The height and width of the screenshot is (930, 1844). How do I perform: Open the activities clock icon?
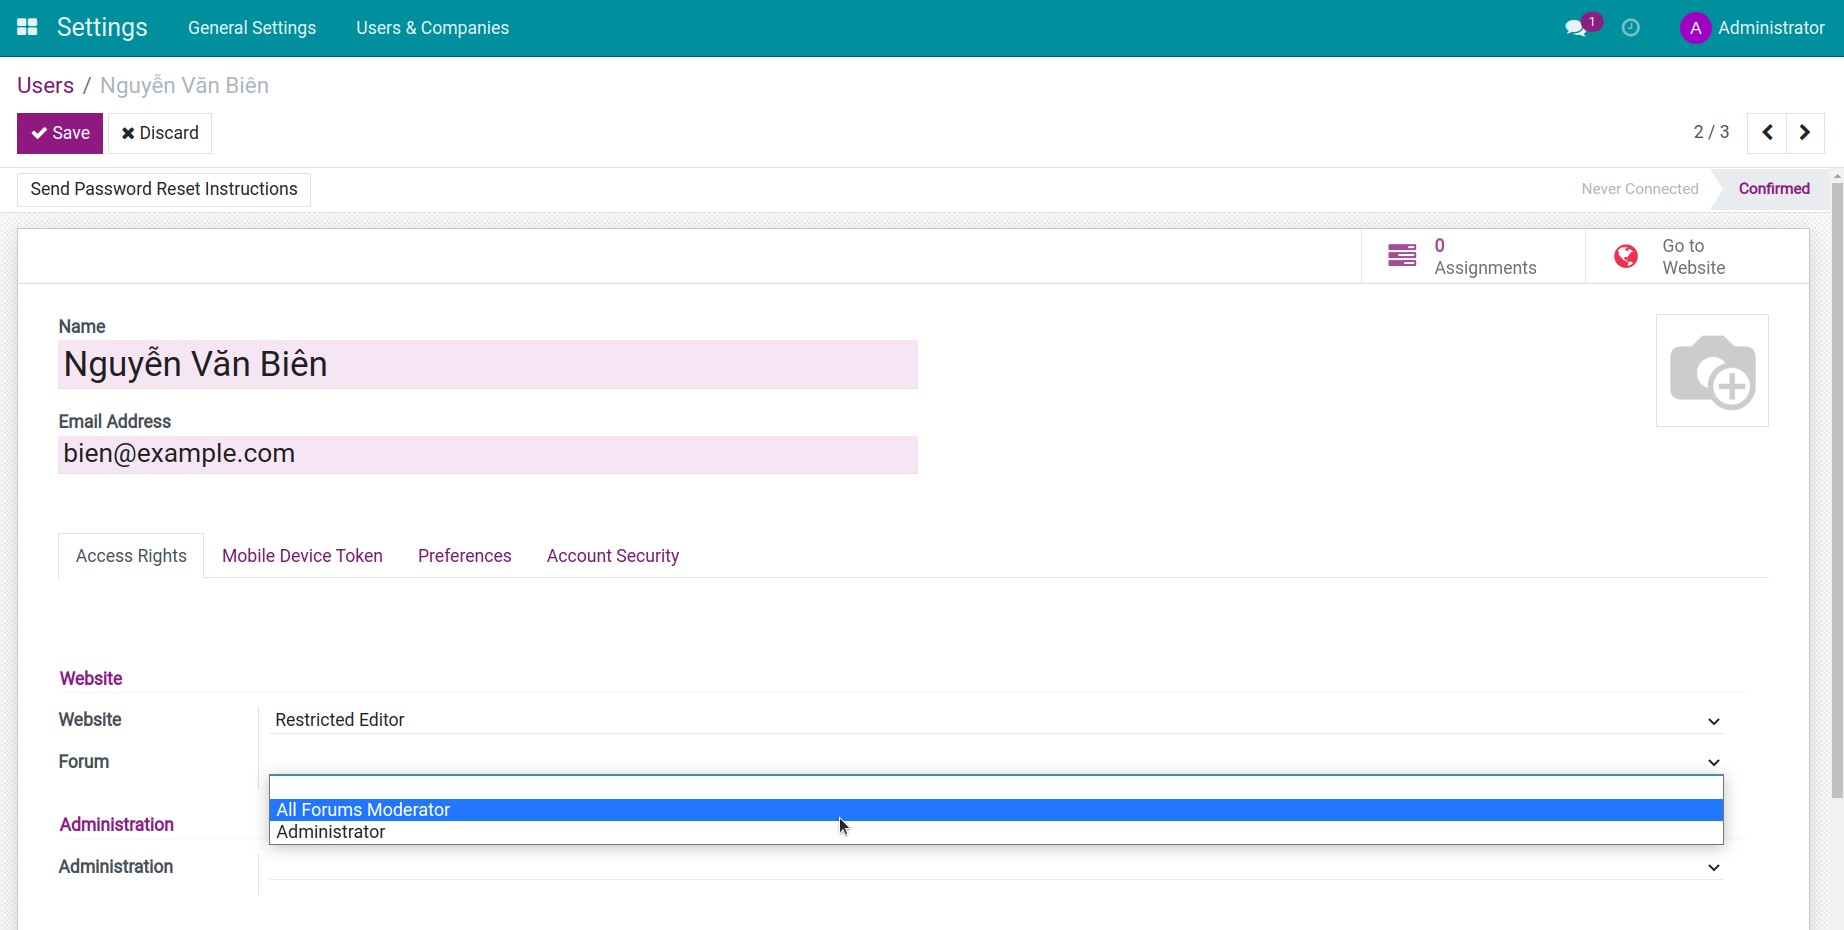[x=1630, y=28]
